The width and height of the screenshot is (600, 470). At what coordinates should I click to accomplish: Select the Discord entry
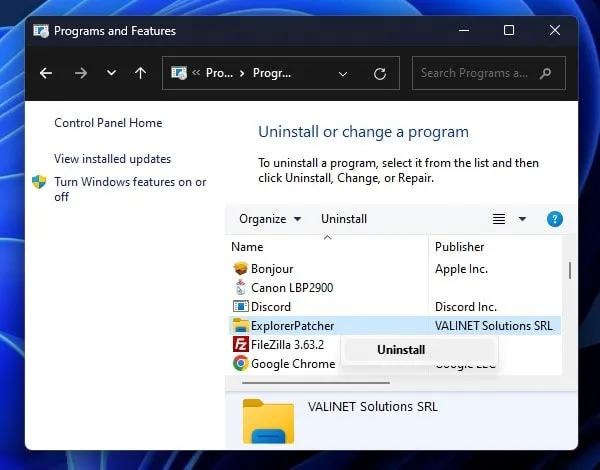[x=395, y=307]
